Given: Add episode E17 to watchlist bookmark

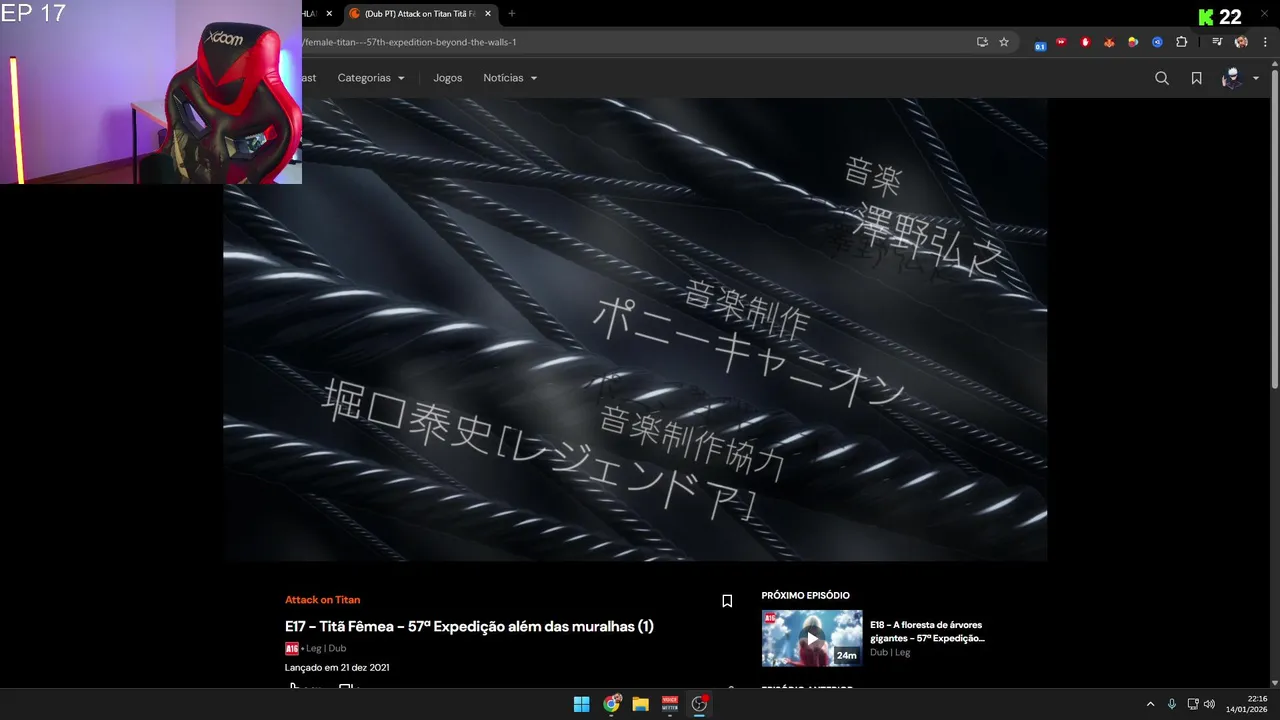Looking at the screenshot, I should pyautogui.click(x=727, y=601).
